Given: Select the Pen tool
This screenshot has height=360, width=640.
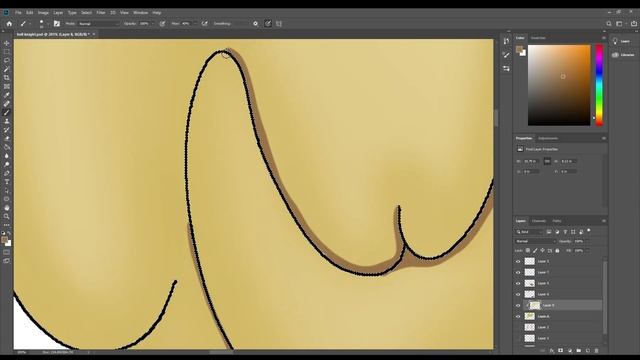Looking at the screenshot, I should pos(7,173).
